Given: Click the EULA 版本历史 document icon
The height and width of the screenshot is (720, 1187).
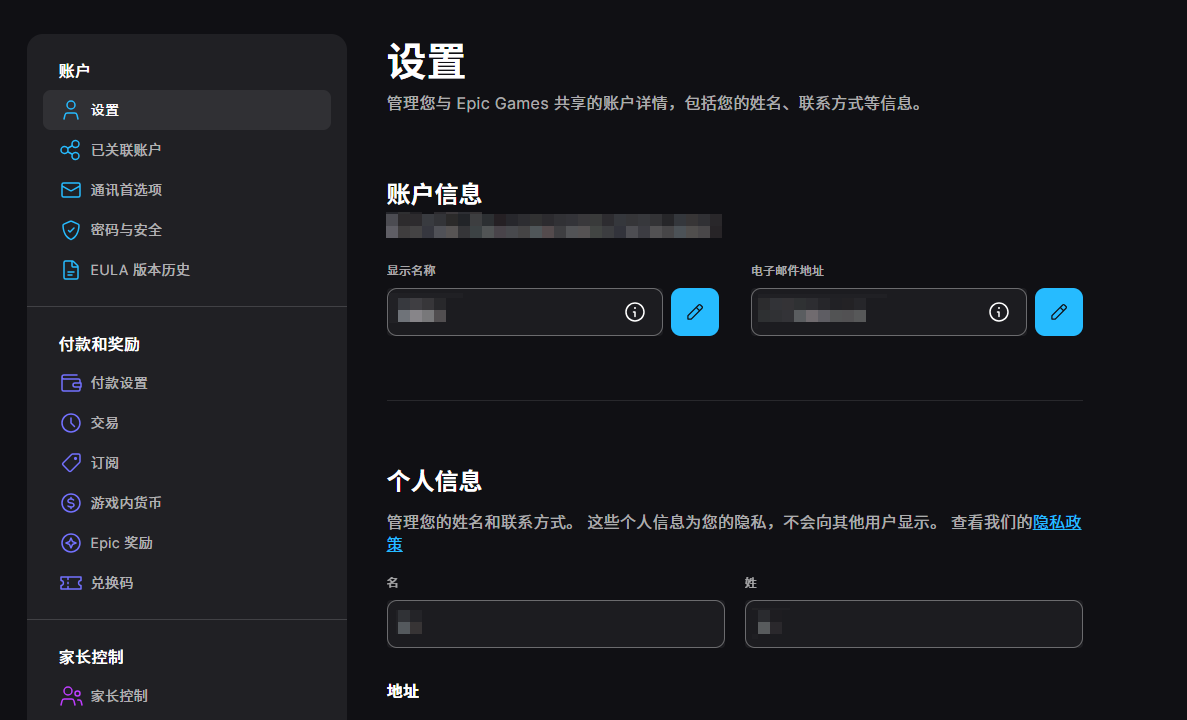Looking at the screenshot, I should [70, 269].
